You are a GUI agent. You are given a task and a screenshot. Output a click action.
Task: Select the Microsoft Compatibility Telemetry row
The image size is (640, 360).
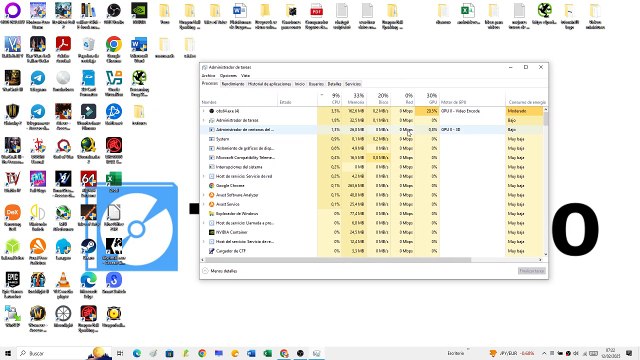[x=371, y=158]
